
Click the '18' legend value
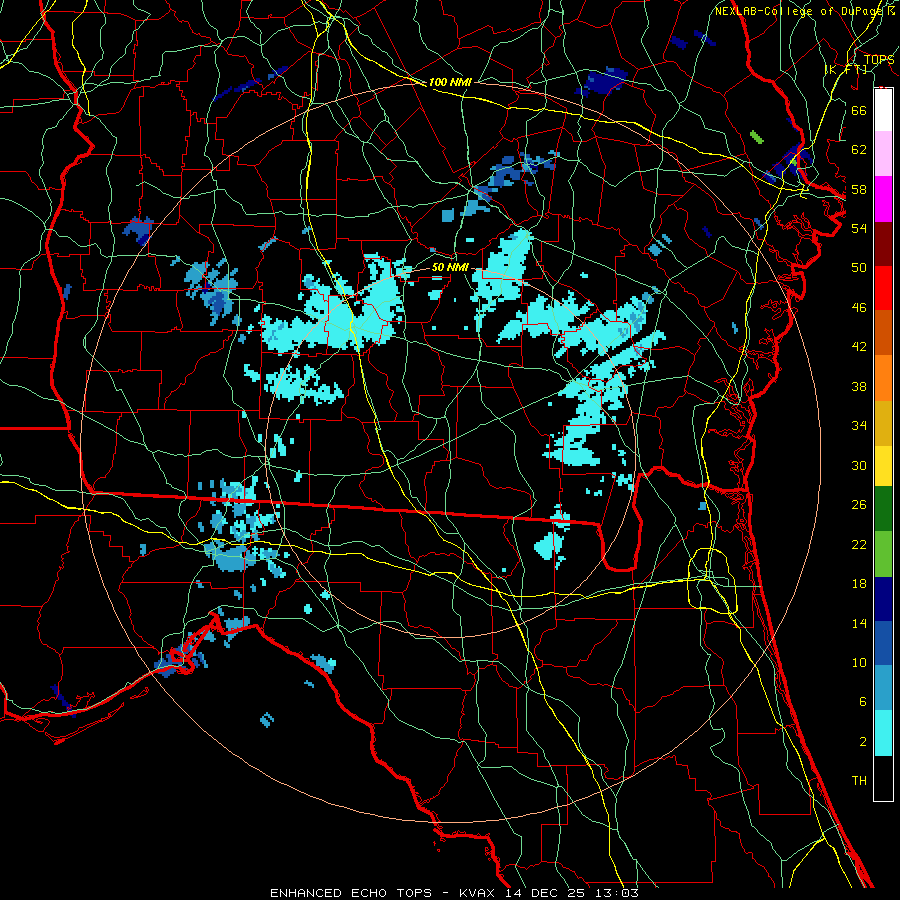[859, 584]
